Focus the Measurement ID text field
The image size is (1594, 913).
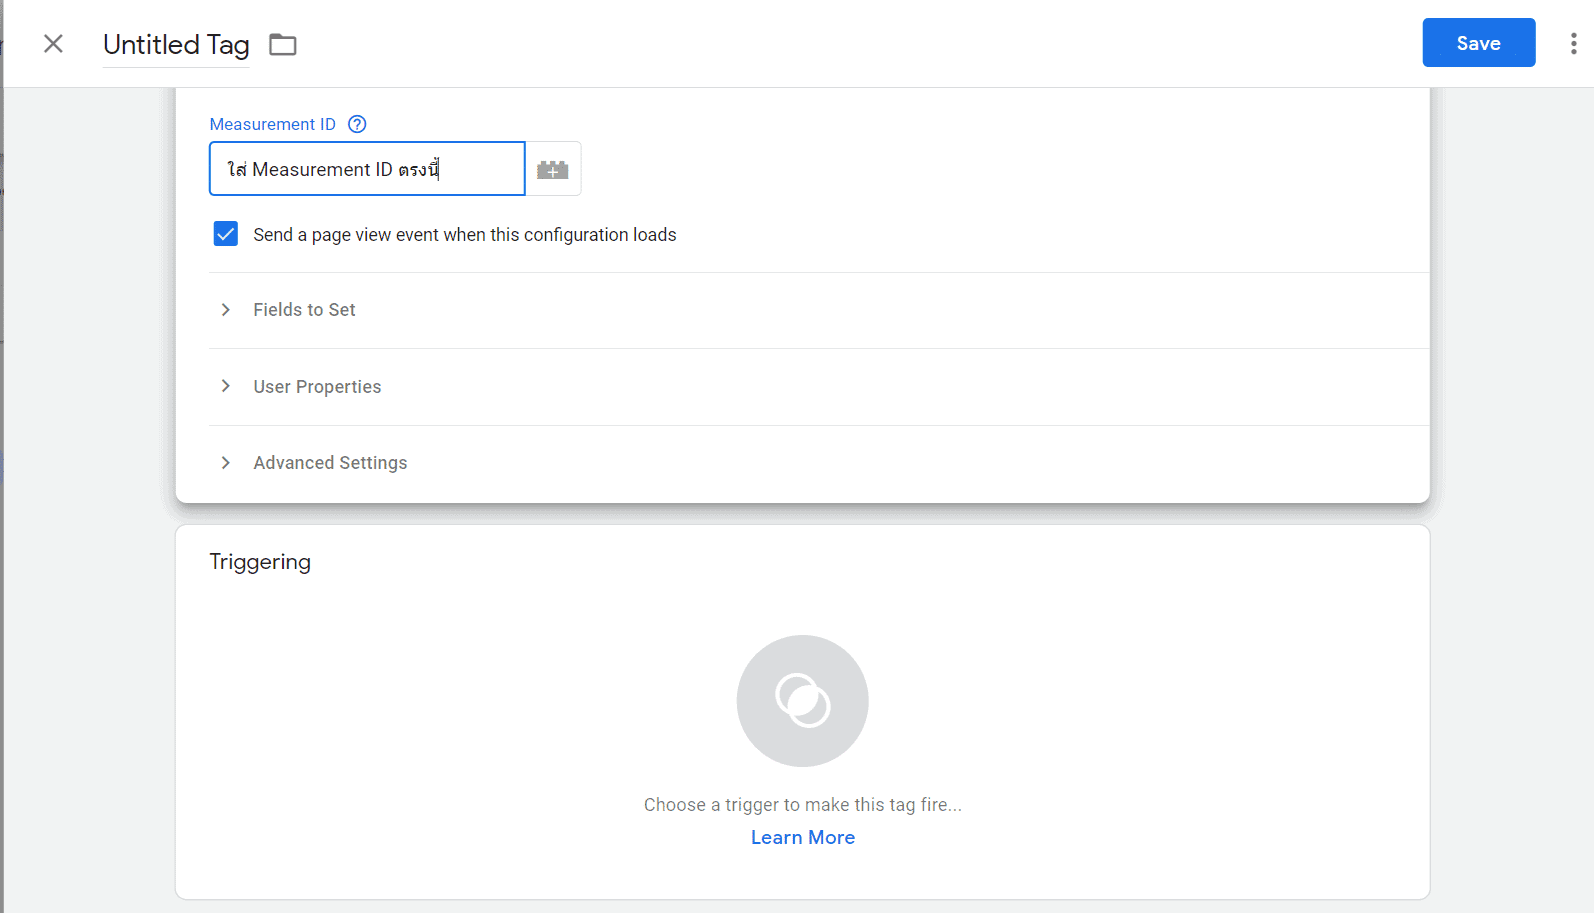click(366, 169)
